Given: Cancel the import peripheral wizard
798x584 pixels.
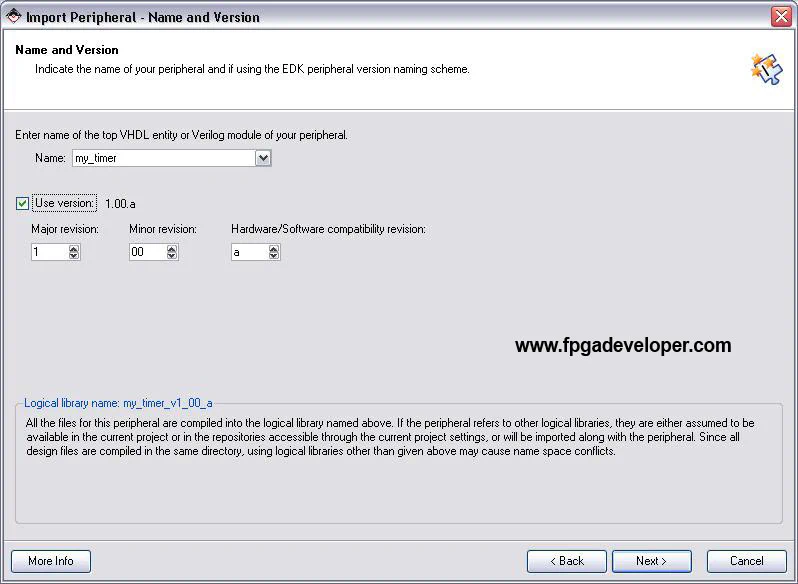Looking at the screenshot, I should click(746, 561).
